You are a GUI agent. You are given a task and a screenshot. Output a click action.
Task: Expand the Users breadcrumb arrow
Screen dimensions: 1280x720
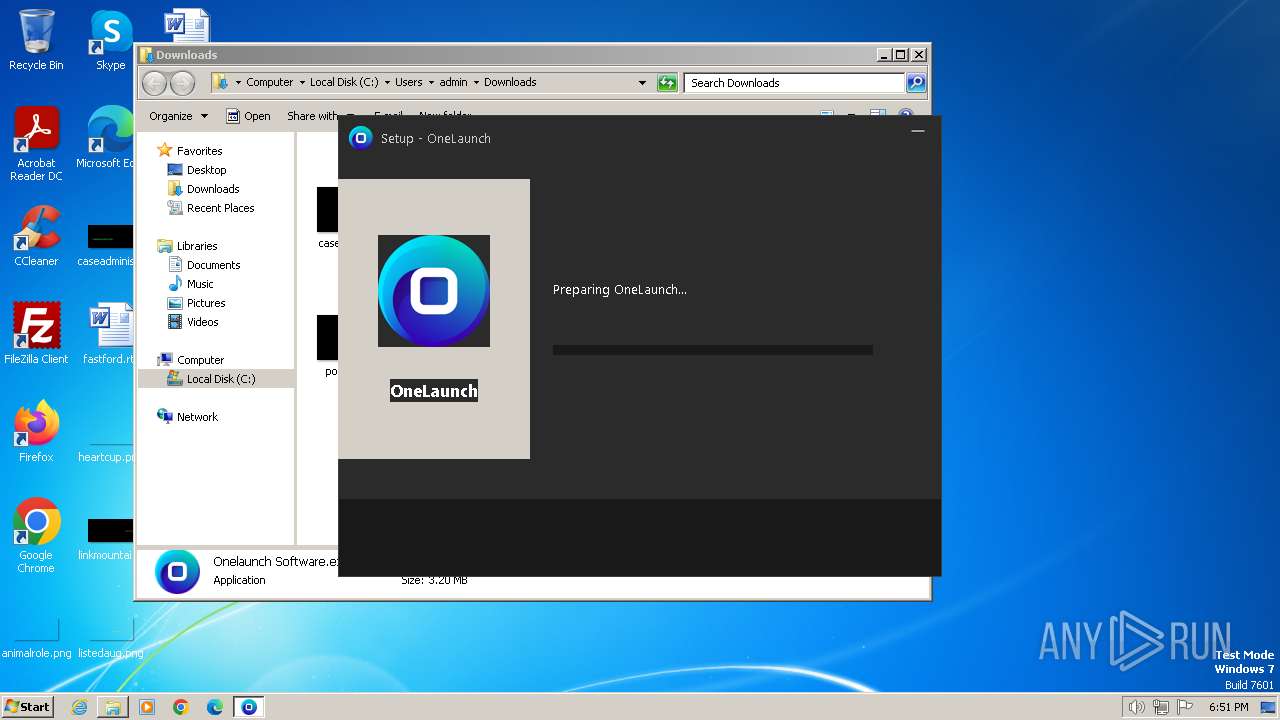tap(431, 83)
